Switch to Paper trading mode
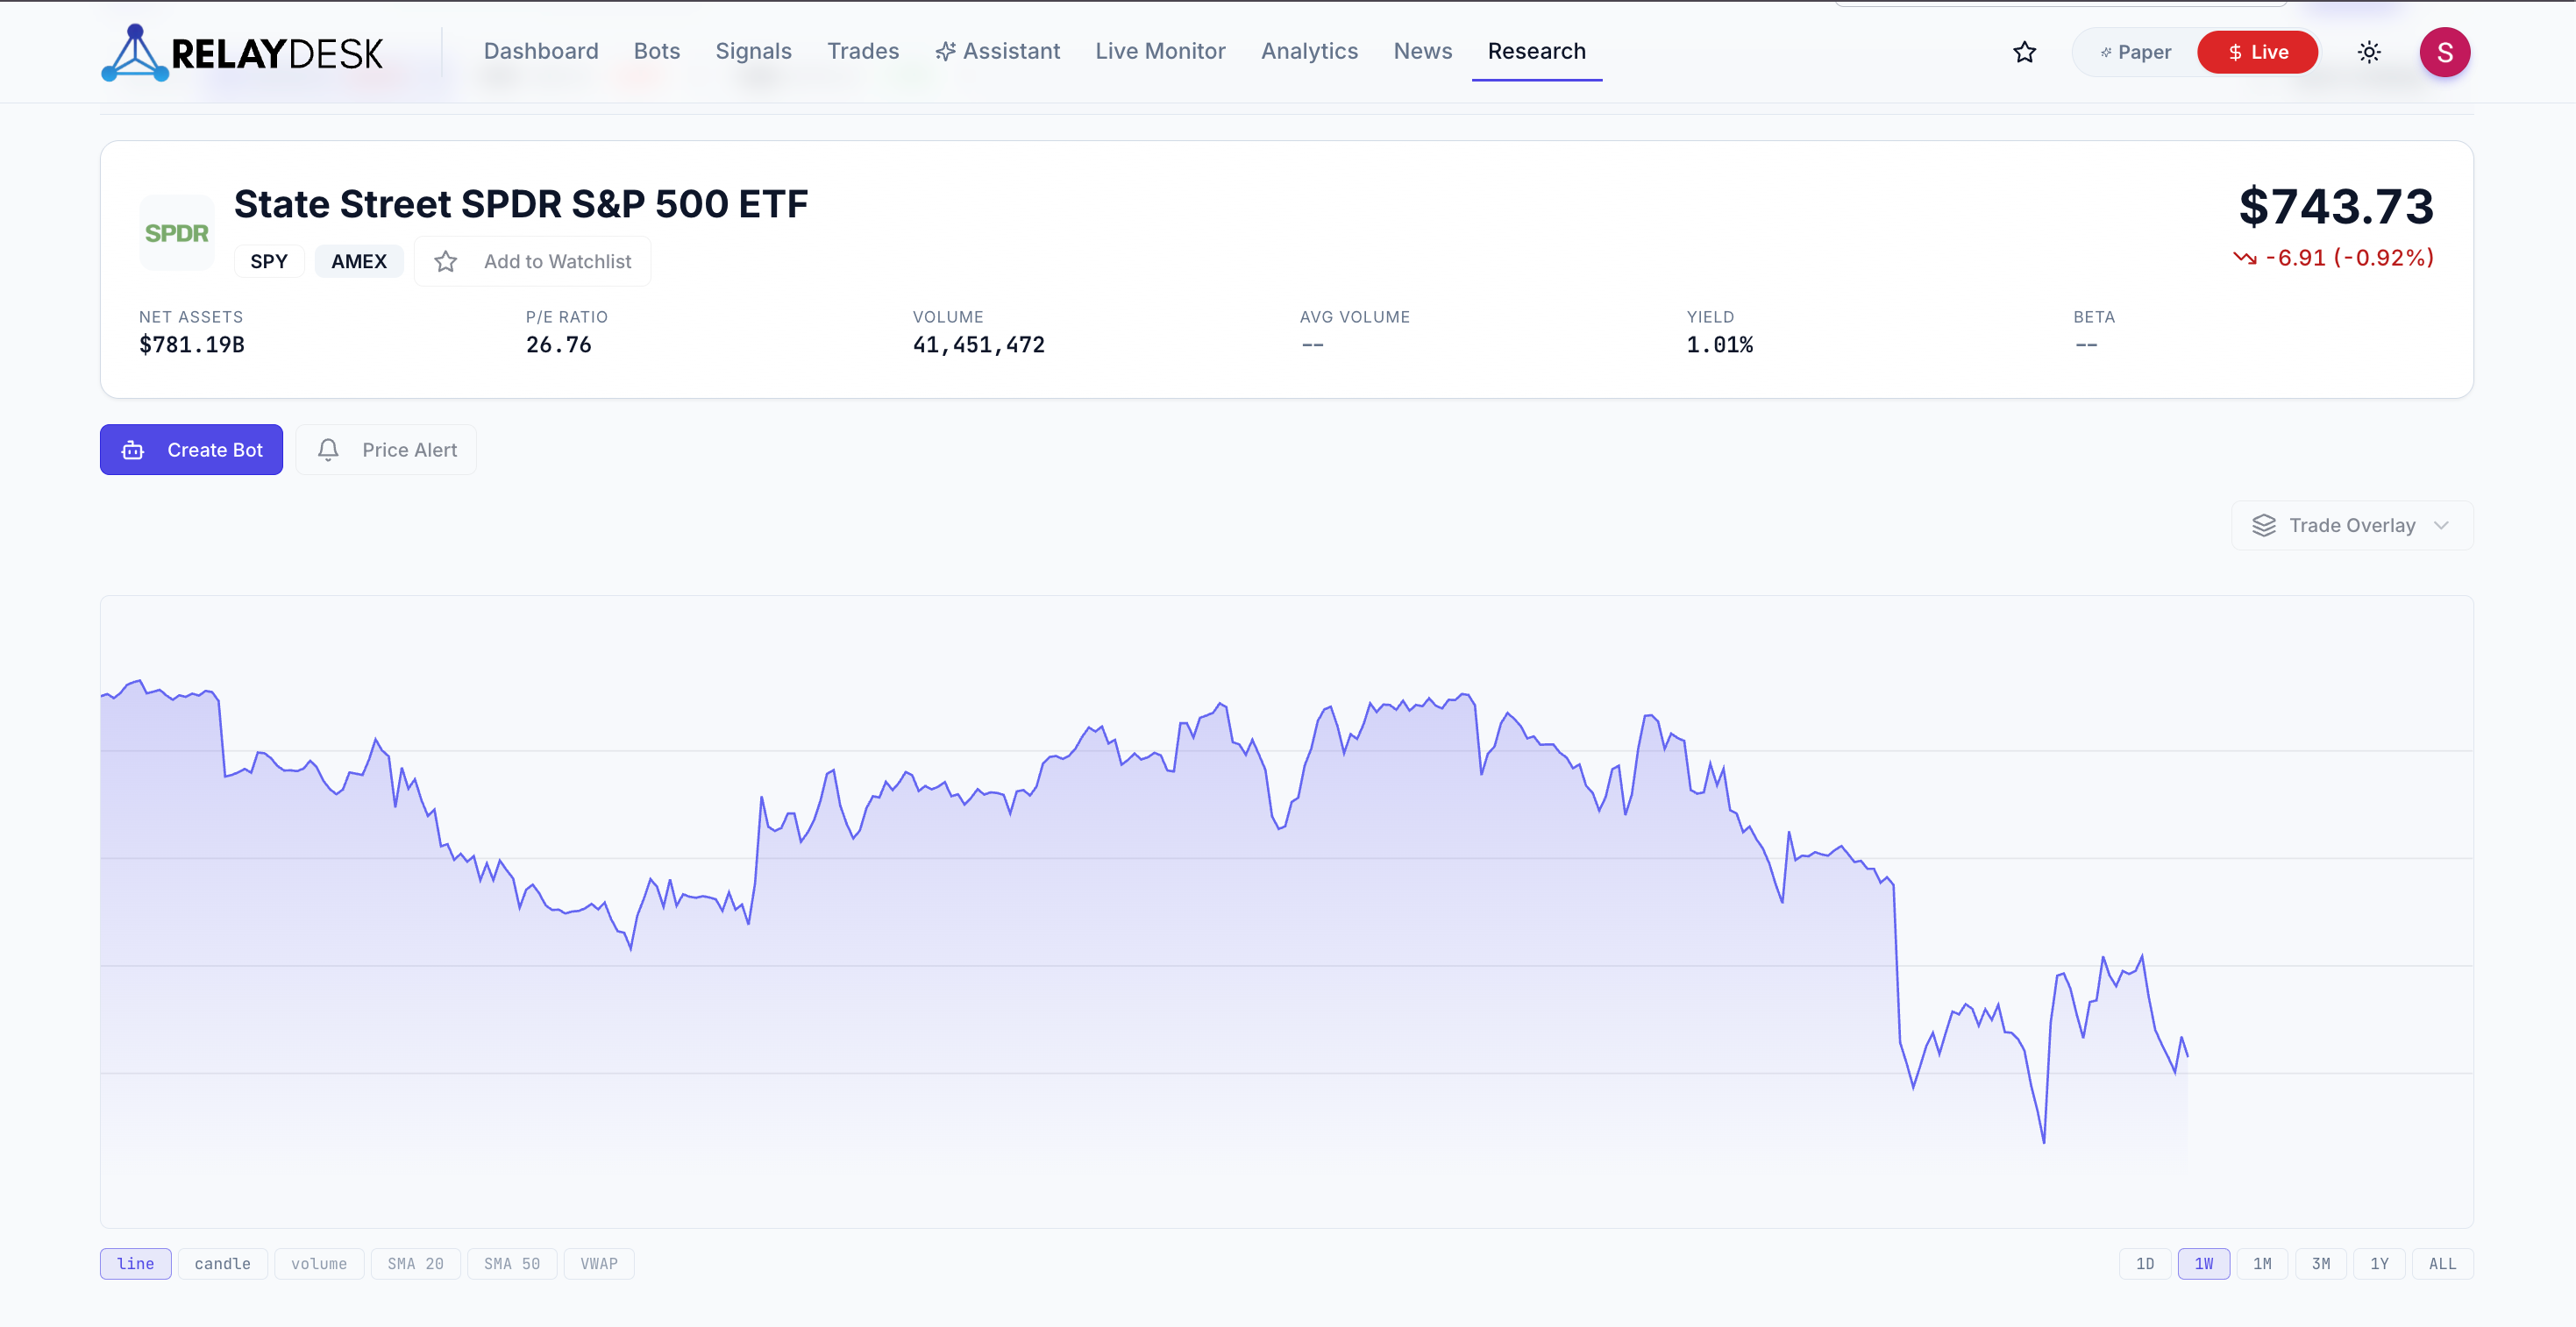 2135,52
